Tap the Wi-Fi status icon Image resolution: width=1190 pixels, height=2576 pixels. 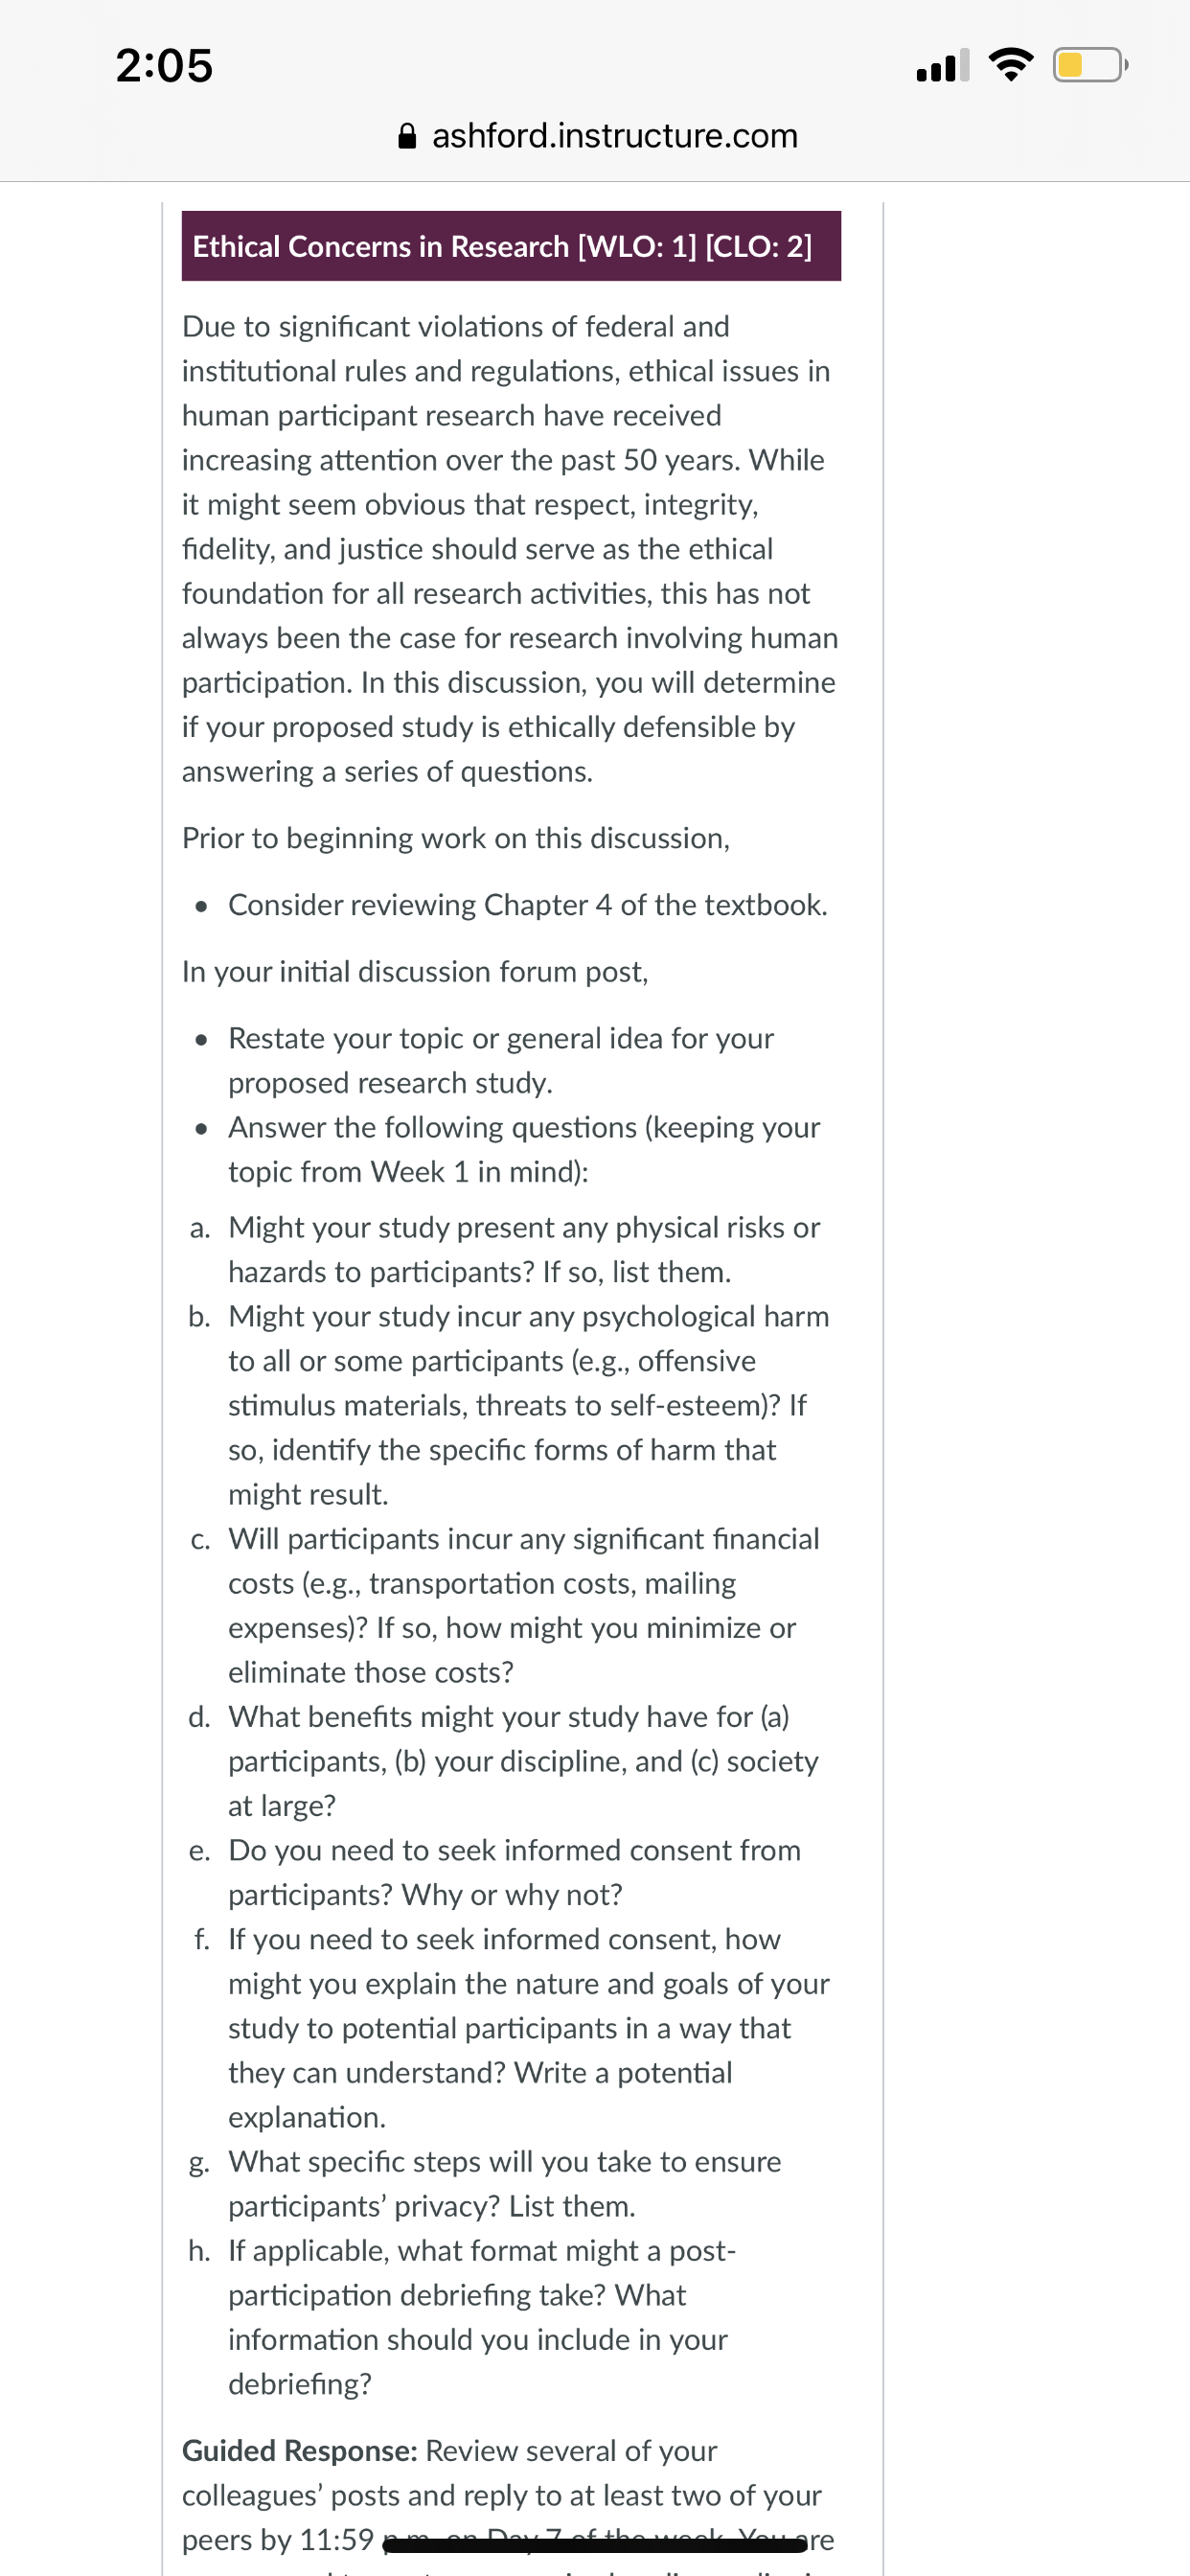coord(1011,65)
